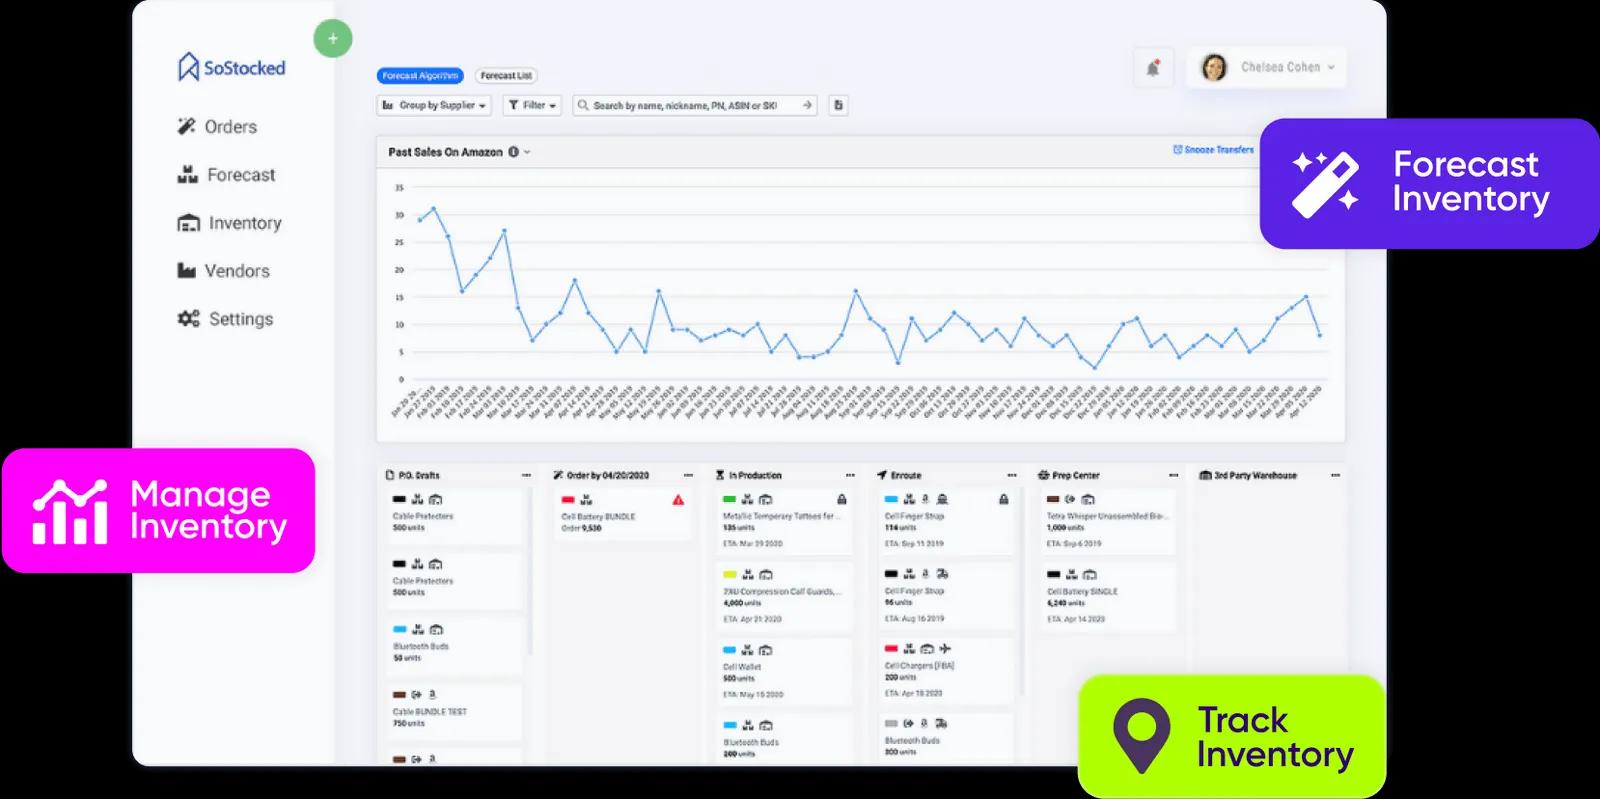This screenshot has width=1600, height=799.
Task: Open Vendors in the sidebar
Action: (x=223, y=271)
